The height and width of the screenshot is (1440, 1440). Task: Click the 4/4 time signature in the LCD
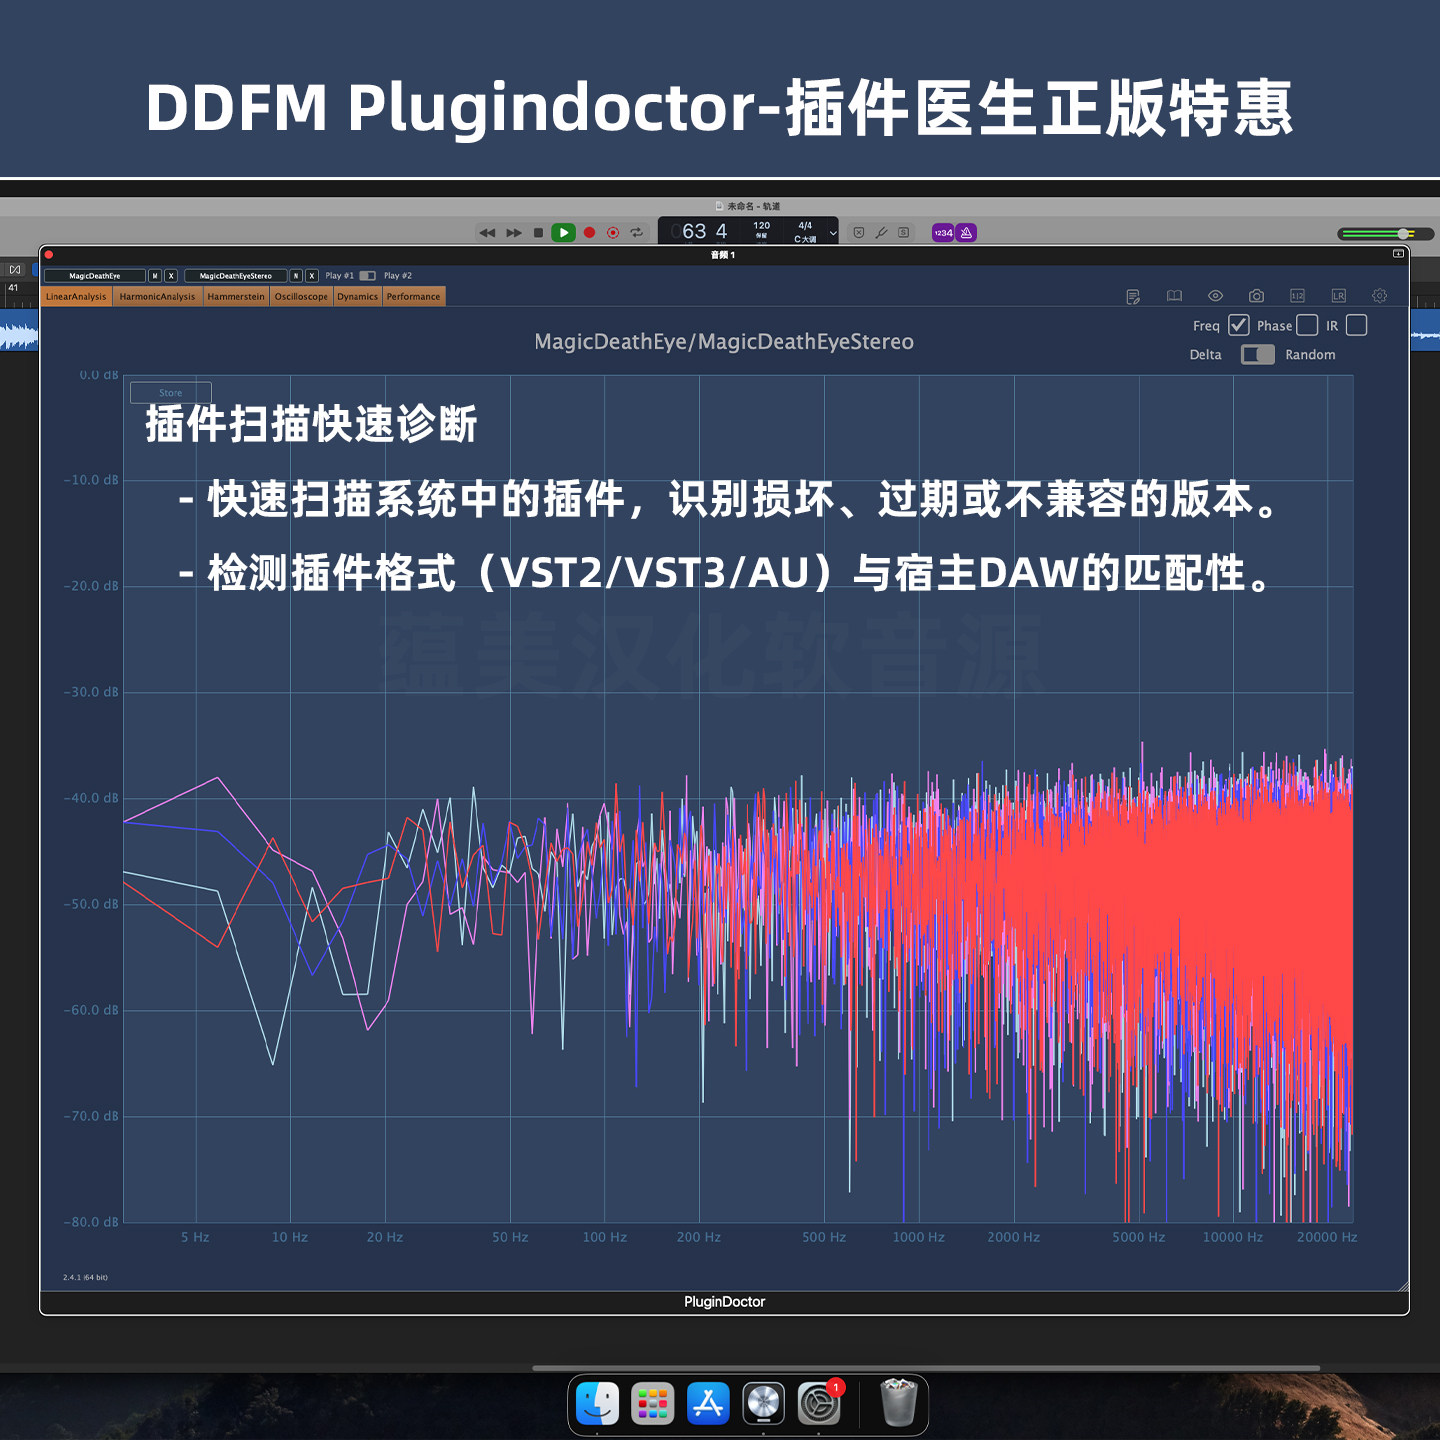click(x=805, y=226)
